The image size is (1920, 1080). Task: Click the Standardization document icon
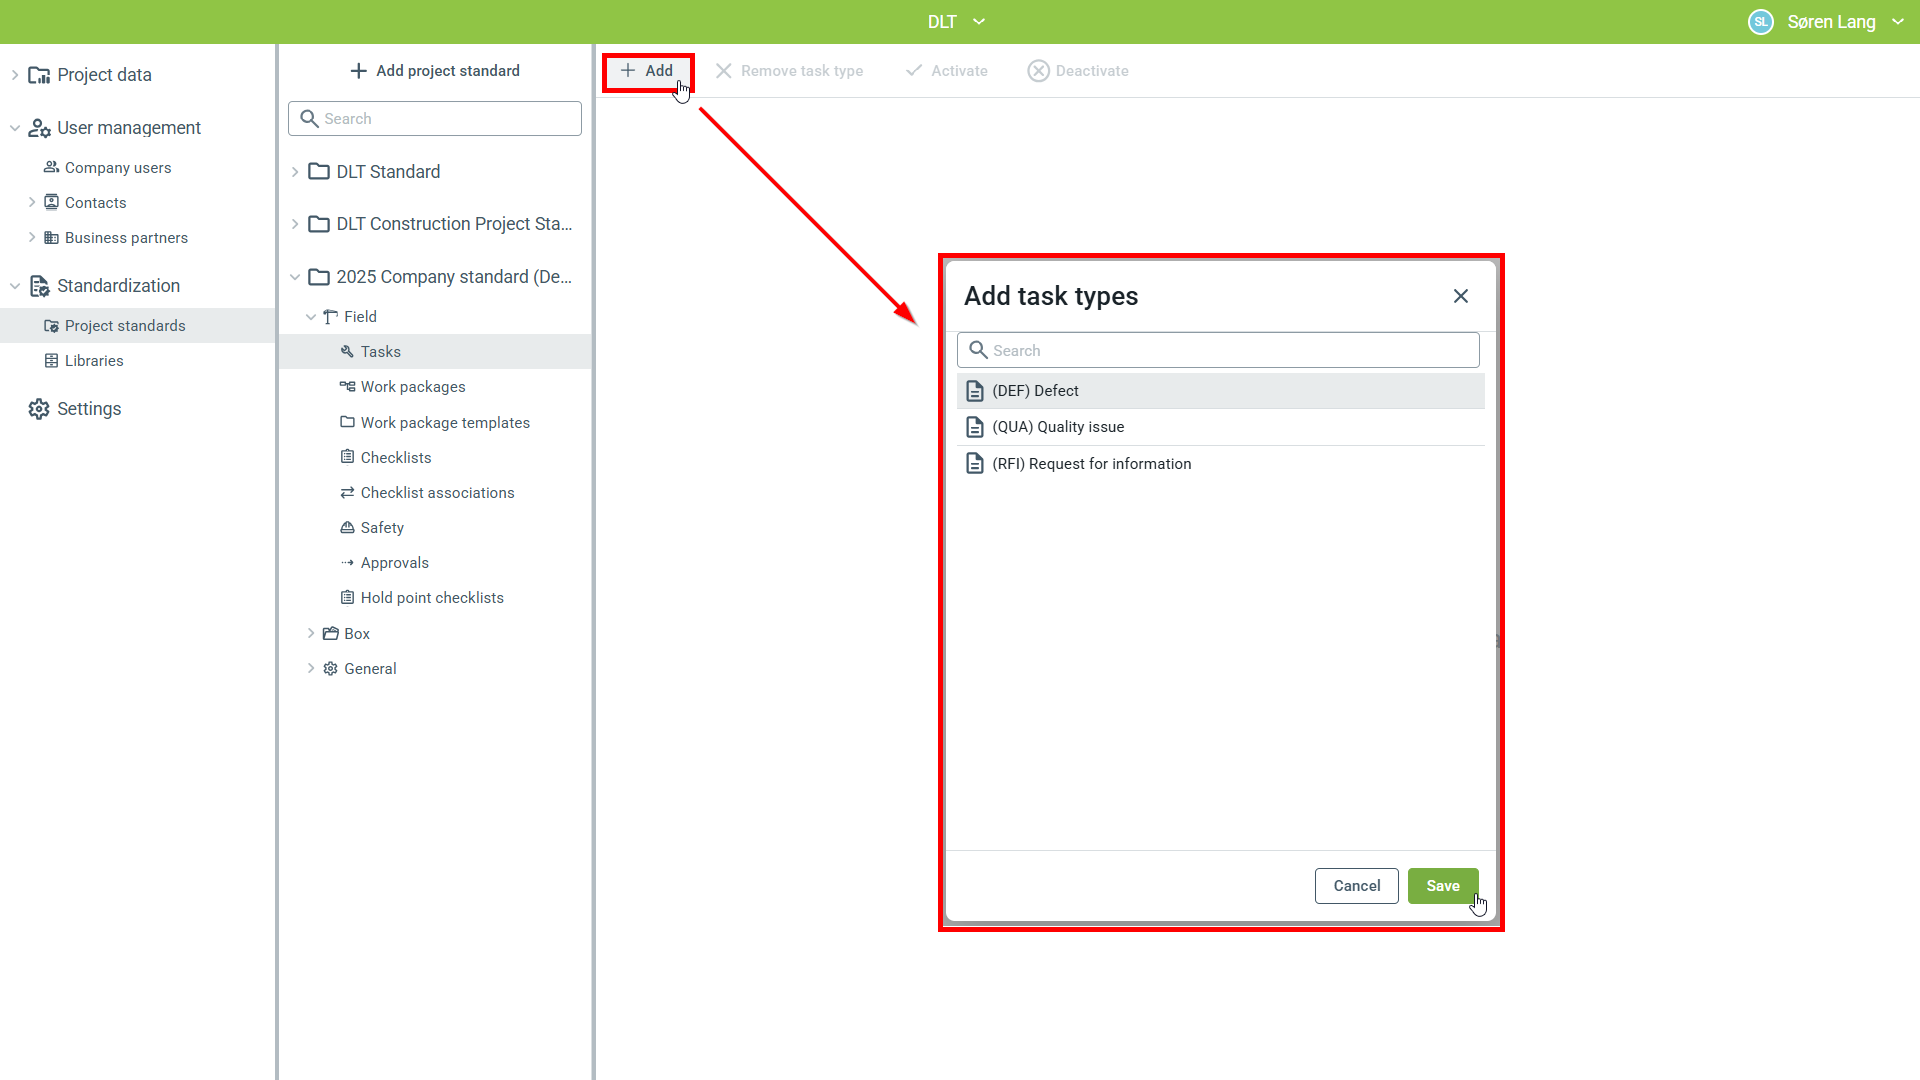(x=39, y=286)
